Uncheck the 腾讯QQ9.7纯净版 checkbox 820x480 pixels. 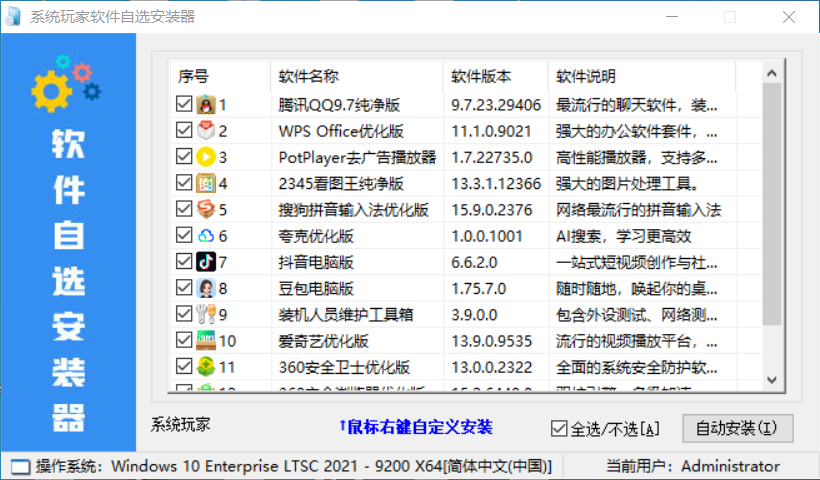coord(183,104)
